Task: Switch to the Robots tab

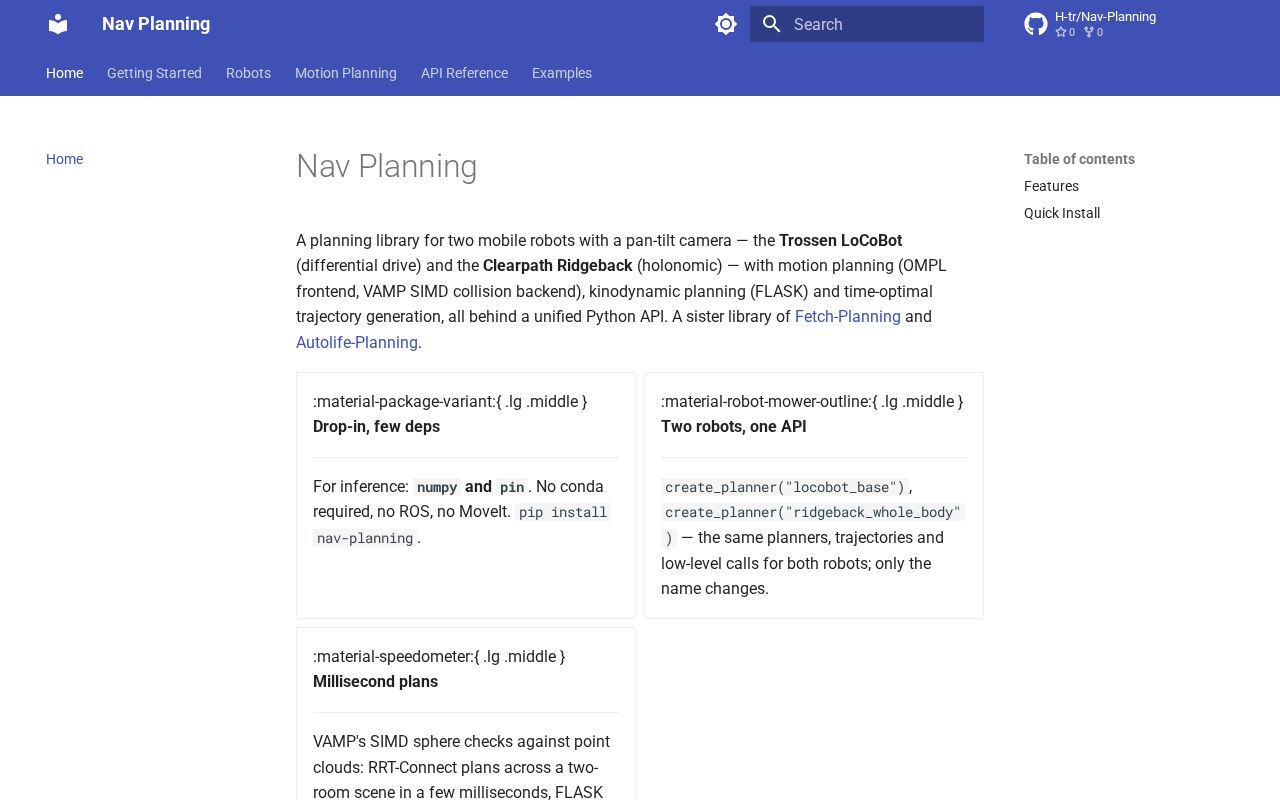Action: click(248, 73)
